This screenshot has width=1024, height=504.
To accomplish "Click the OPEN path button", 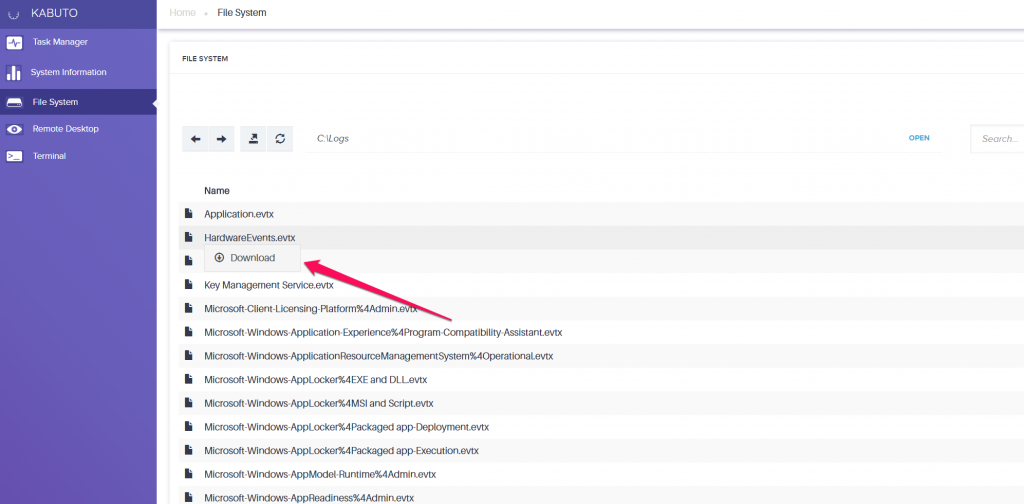I will [x=919, y=138].
